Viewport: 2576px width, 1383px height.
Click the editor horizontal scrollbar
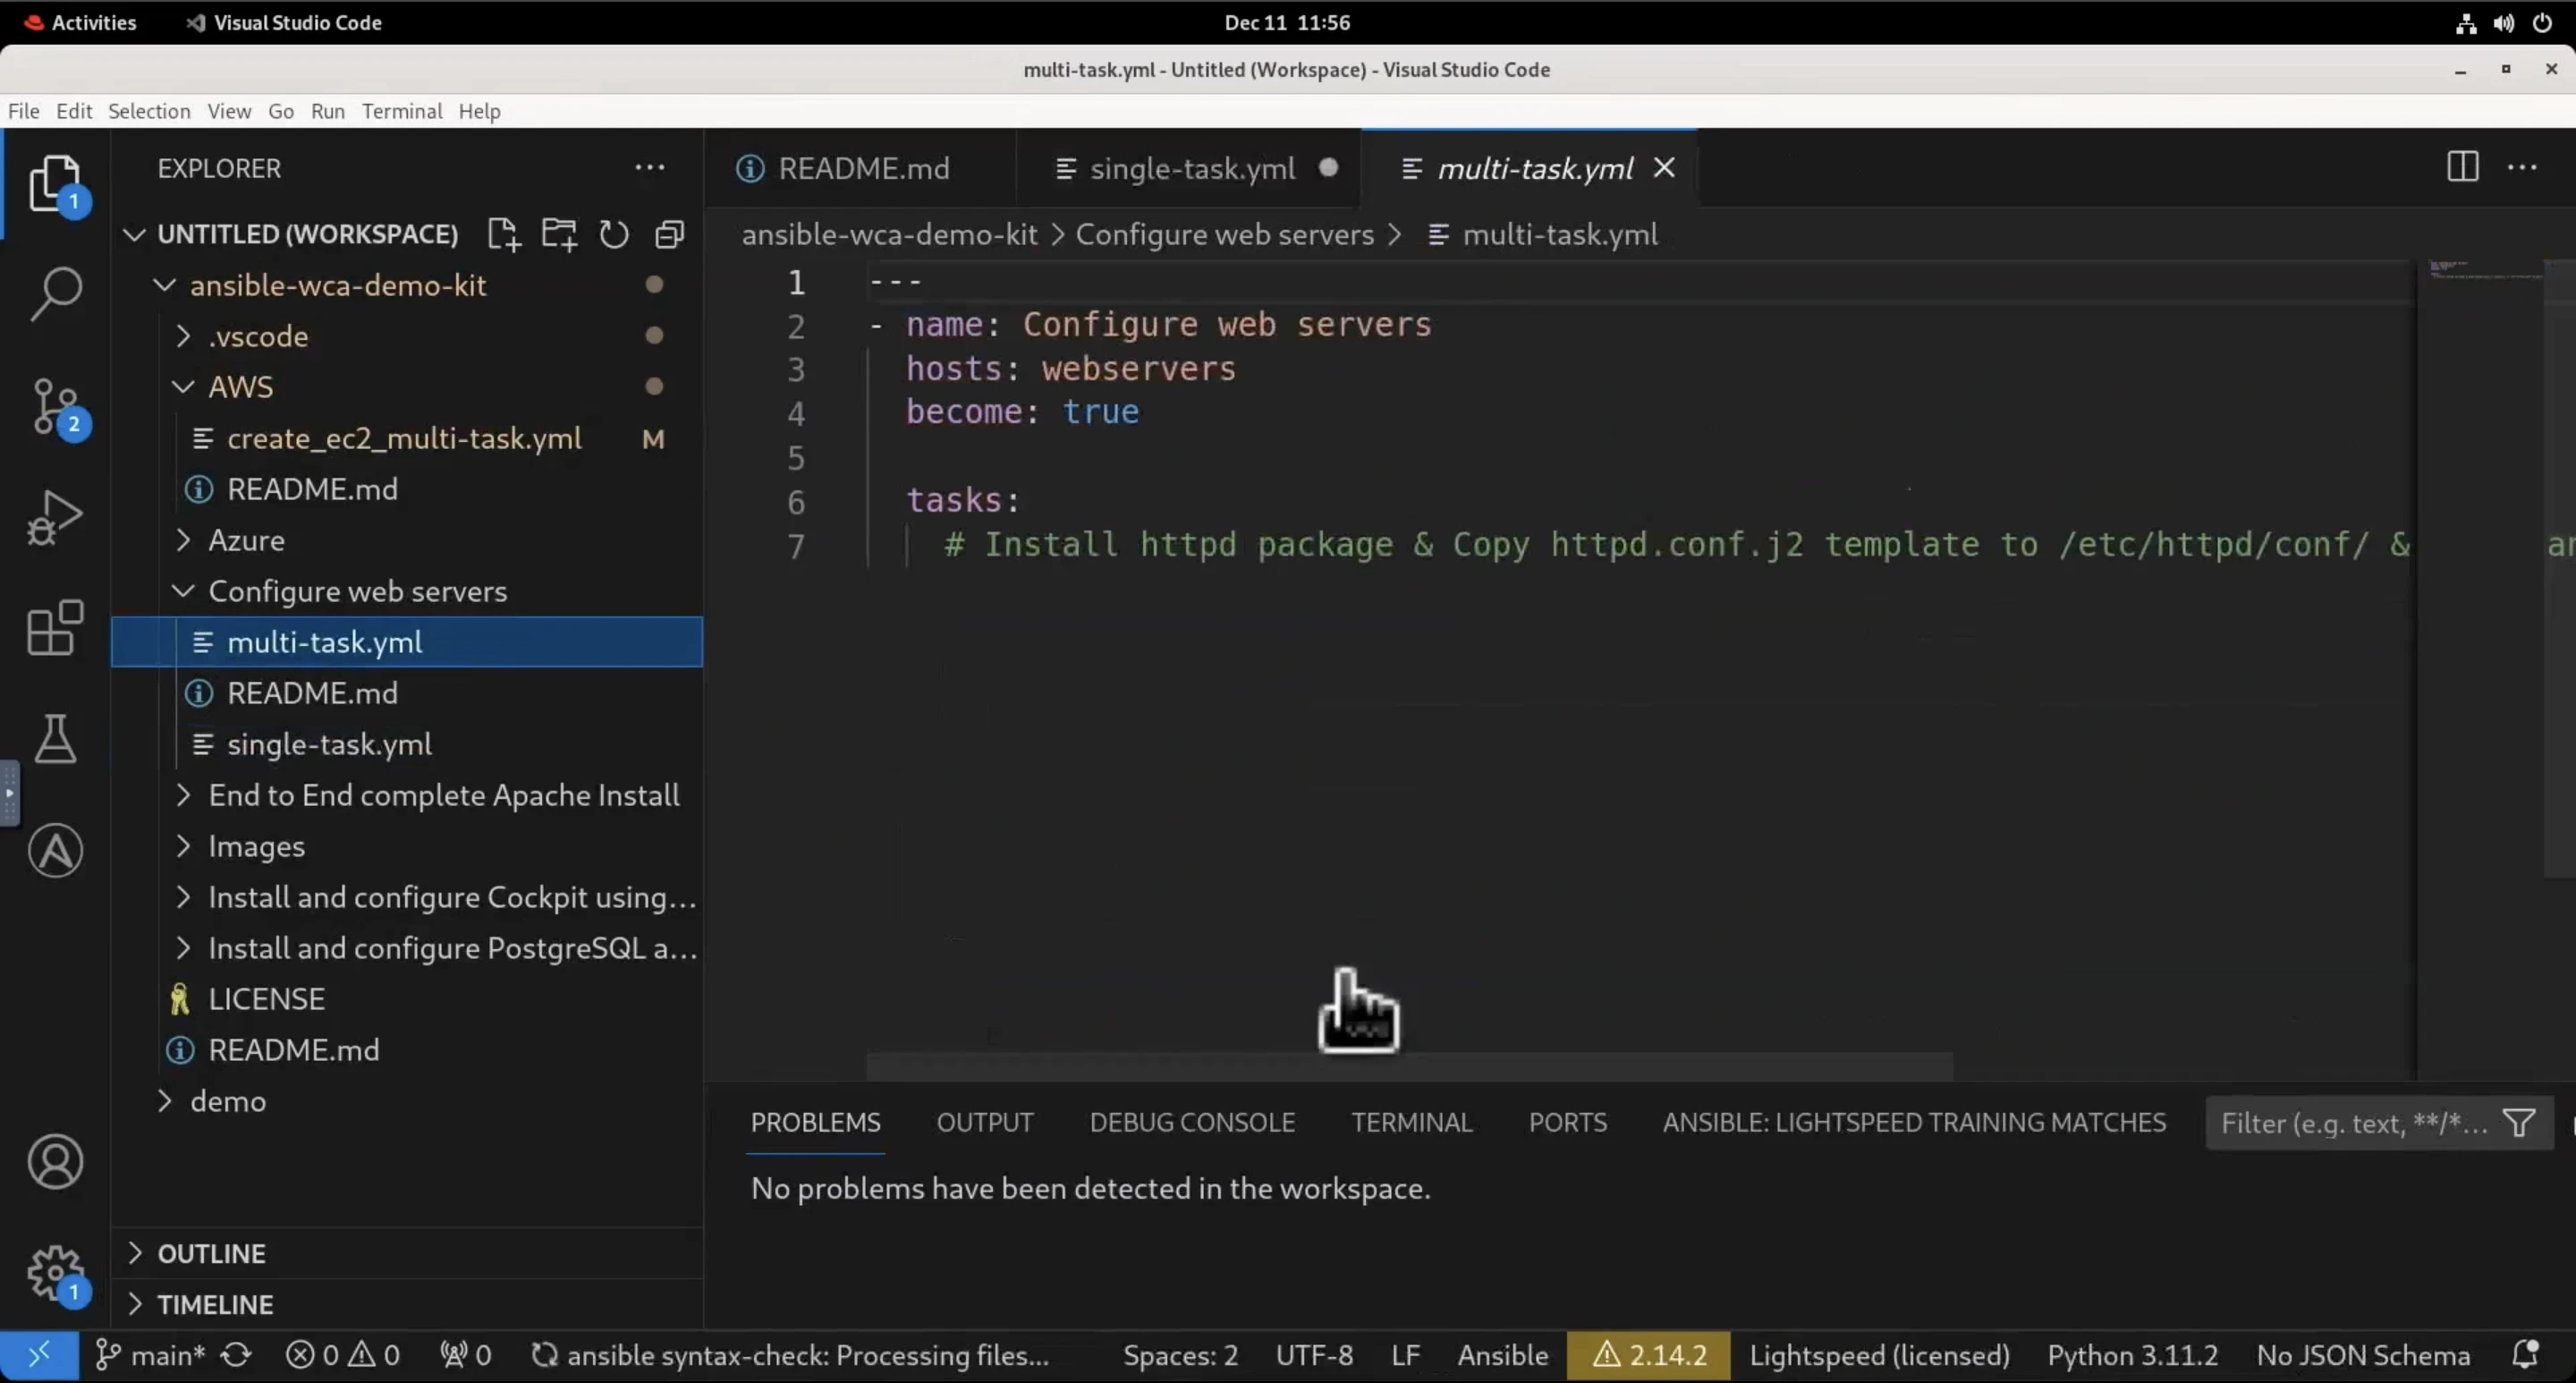1409,1066
